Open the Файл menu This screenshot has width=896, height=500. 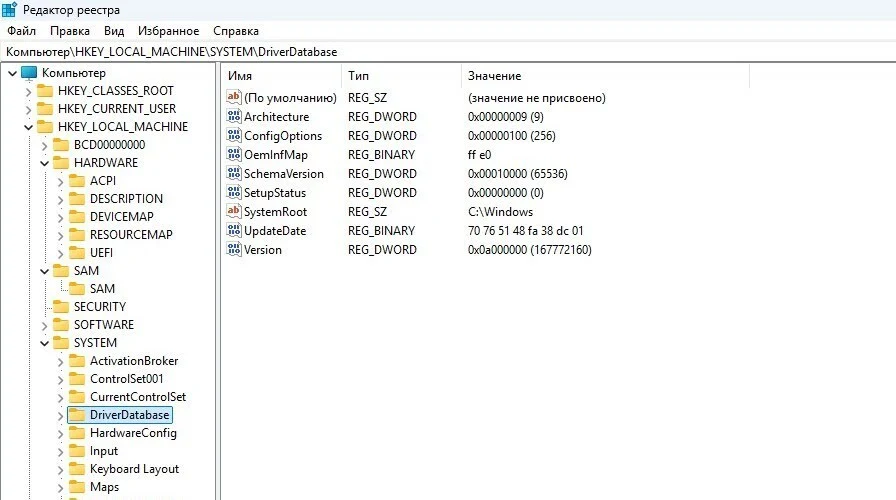point(21,31)
